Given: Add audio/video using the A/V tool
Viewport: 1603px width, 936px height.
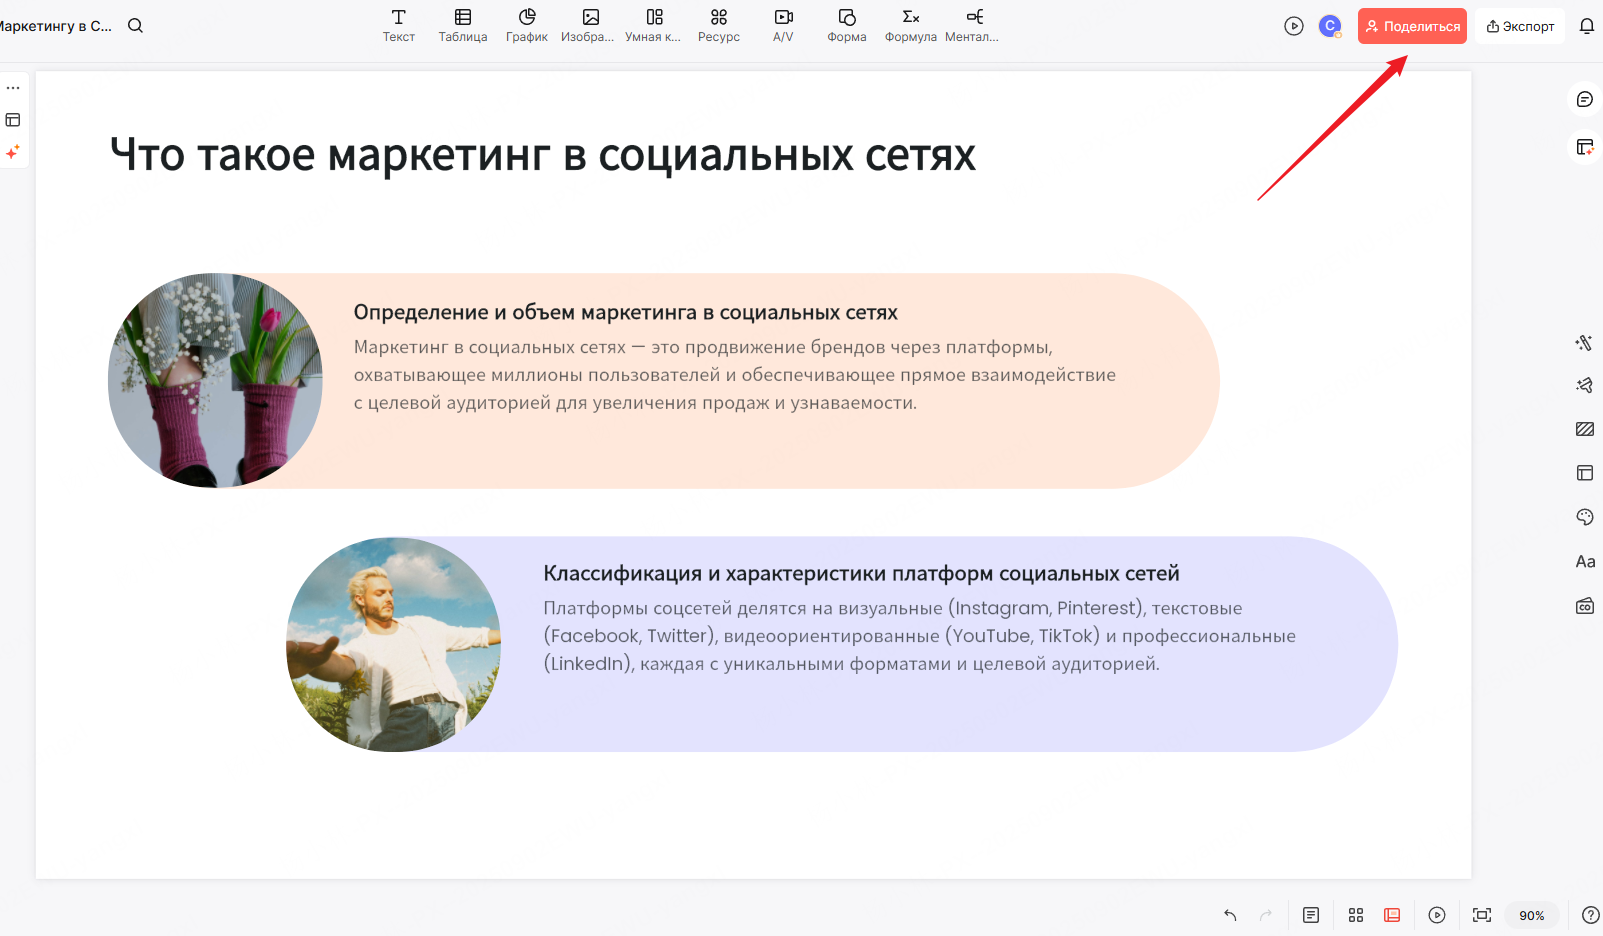Looking at the screenshot, I should (783, 25).
